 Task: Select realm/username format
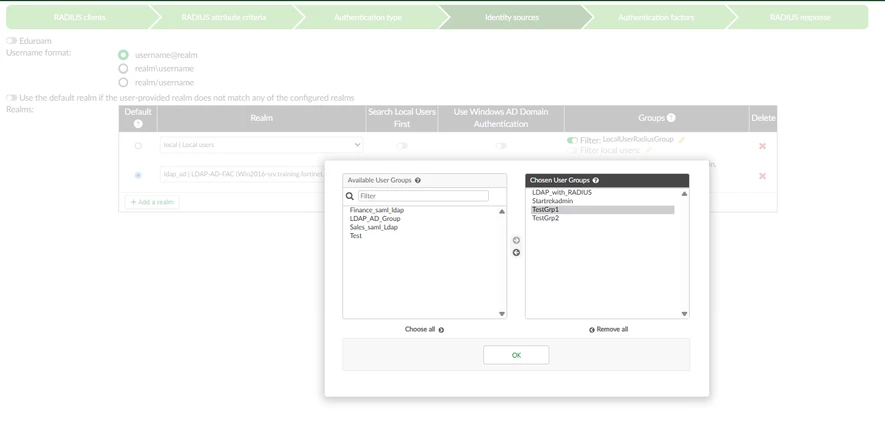(x=123, y=82)
